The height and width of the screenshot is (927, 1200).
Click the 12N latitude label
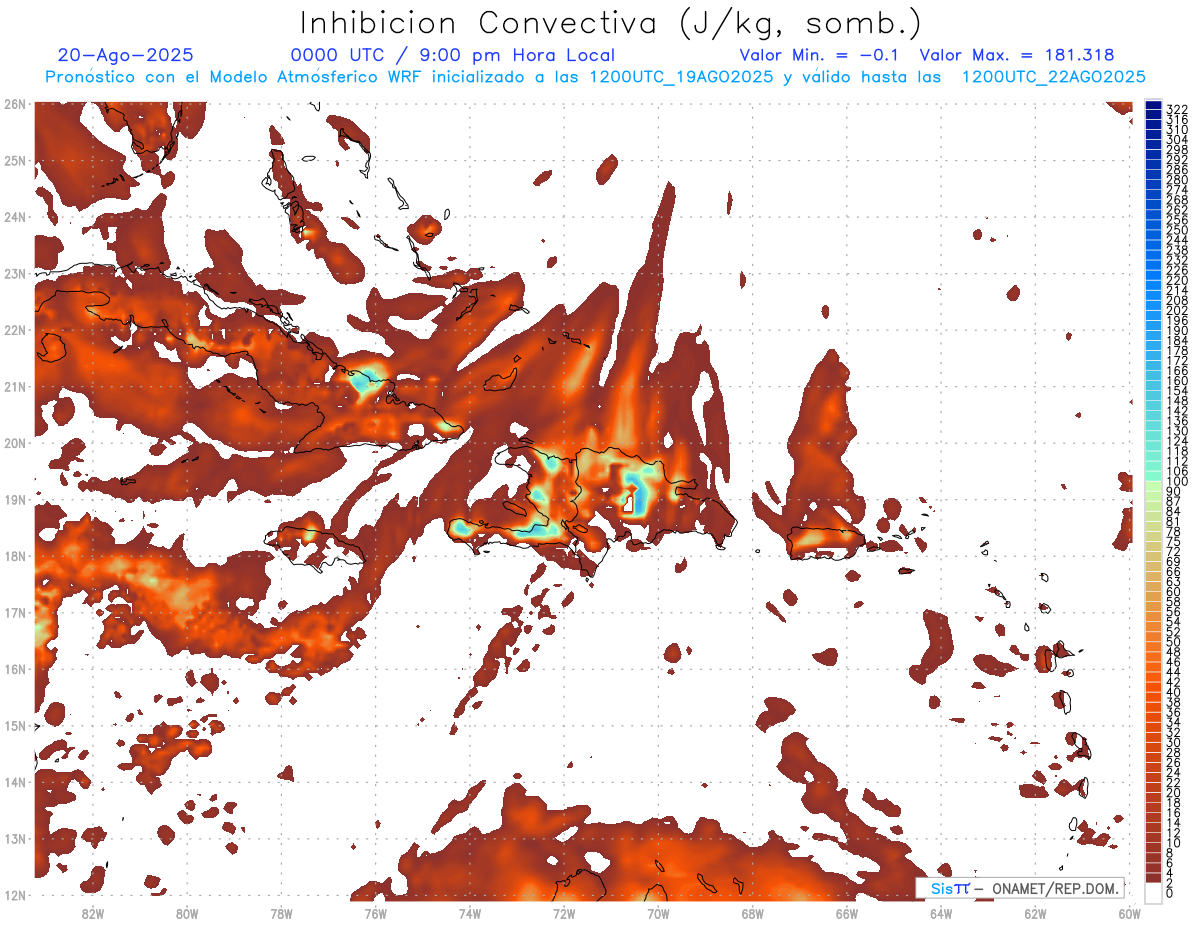[15, 894]
